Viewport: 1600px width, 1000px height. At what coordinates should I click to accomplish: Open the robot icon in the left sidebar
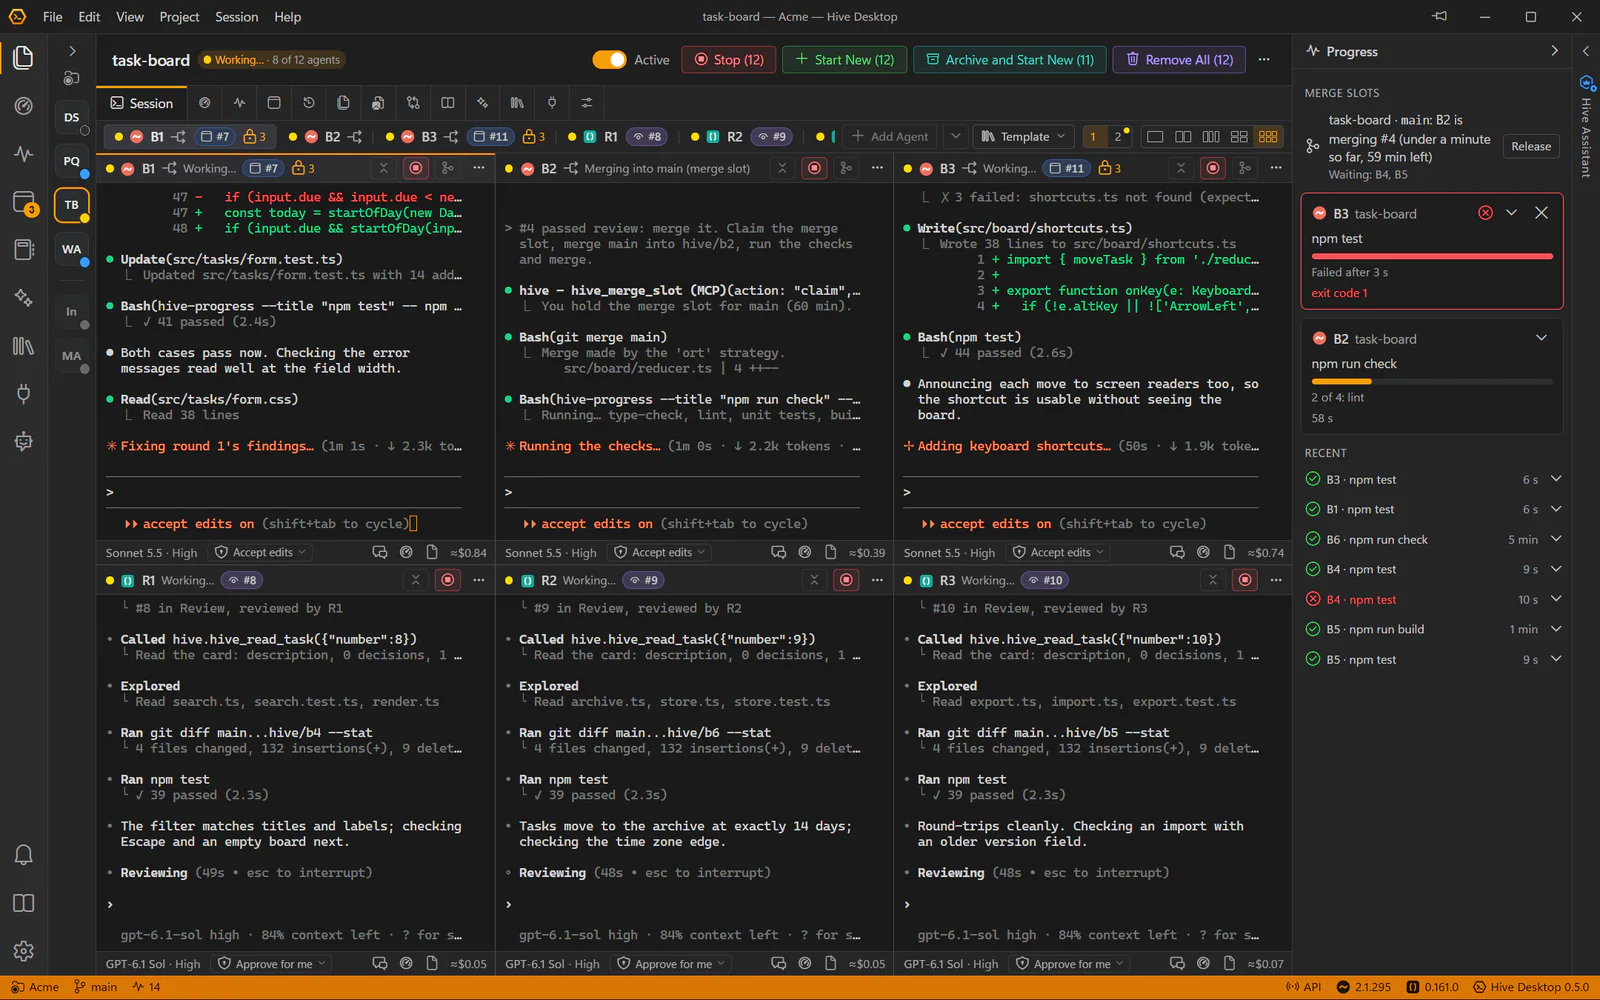coord(23,441)
